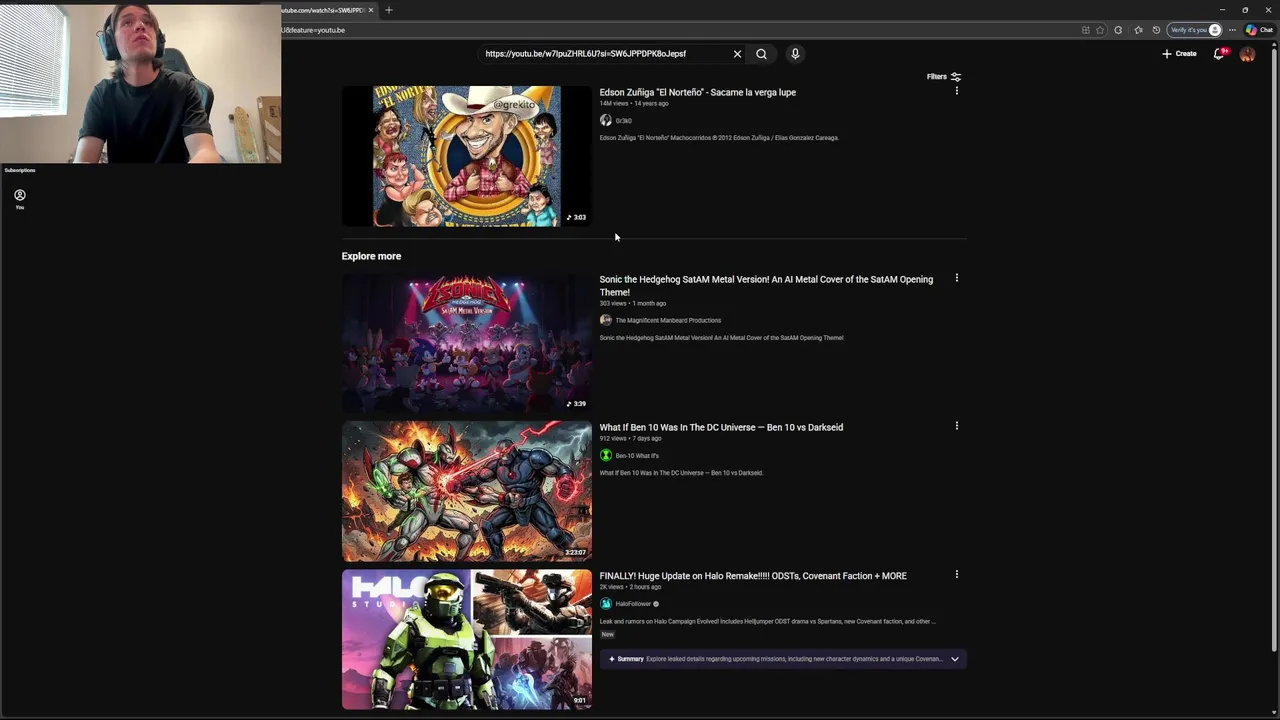Open options menu for Edson Zuñiga video
Screen dimensions: 1280x720
[957, 91]
